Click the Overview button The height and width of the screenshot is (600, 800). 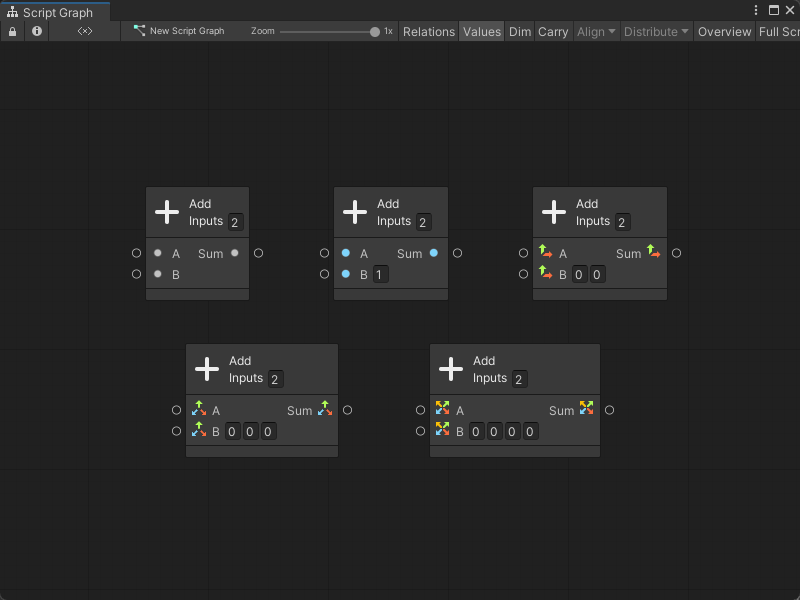tap(724, 31)
